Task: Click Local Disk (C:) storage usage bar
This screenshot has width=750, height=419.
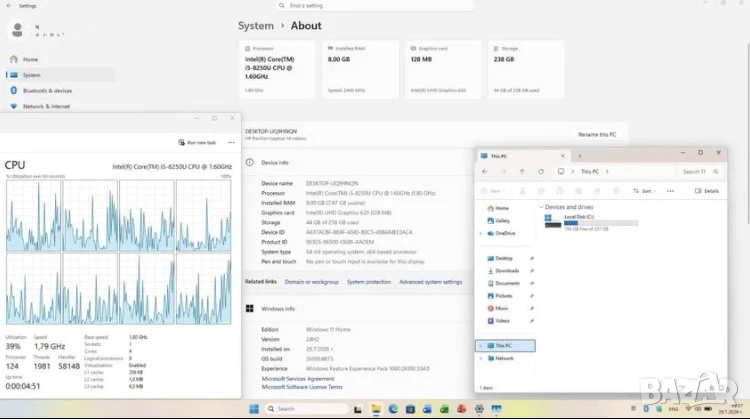Action: (601, 223)
